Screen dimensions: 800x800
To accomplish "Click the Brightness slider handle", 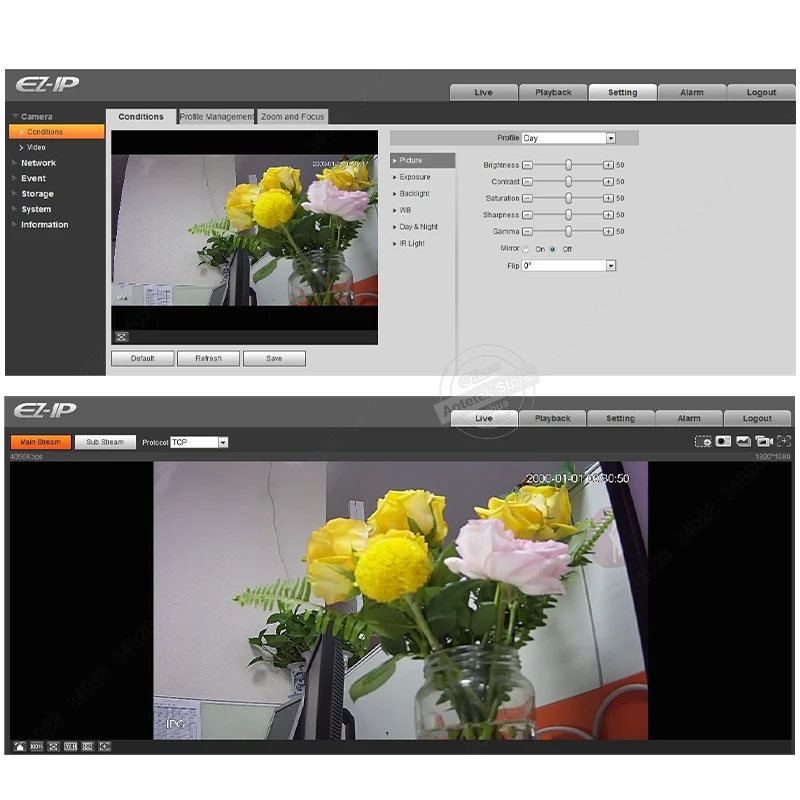I will tap(568, 165).
